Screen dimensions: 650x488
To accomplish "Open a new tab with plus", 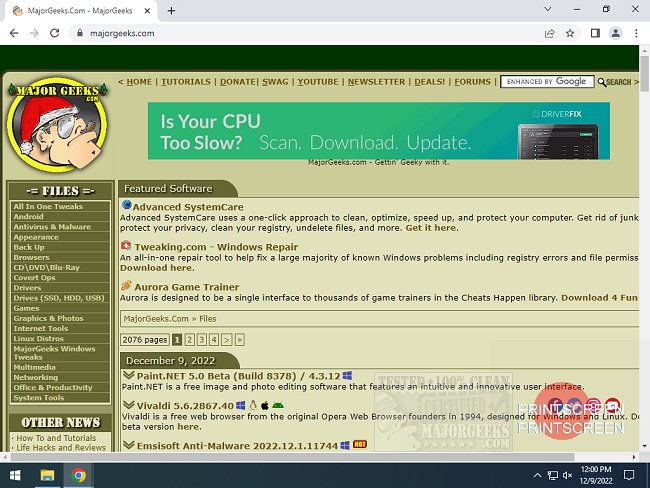I will [x=171, y=11].
